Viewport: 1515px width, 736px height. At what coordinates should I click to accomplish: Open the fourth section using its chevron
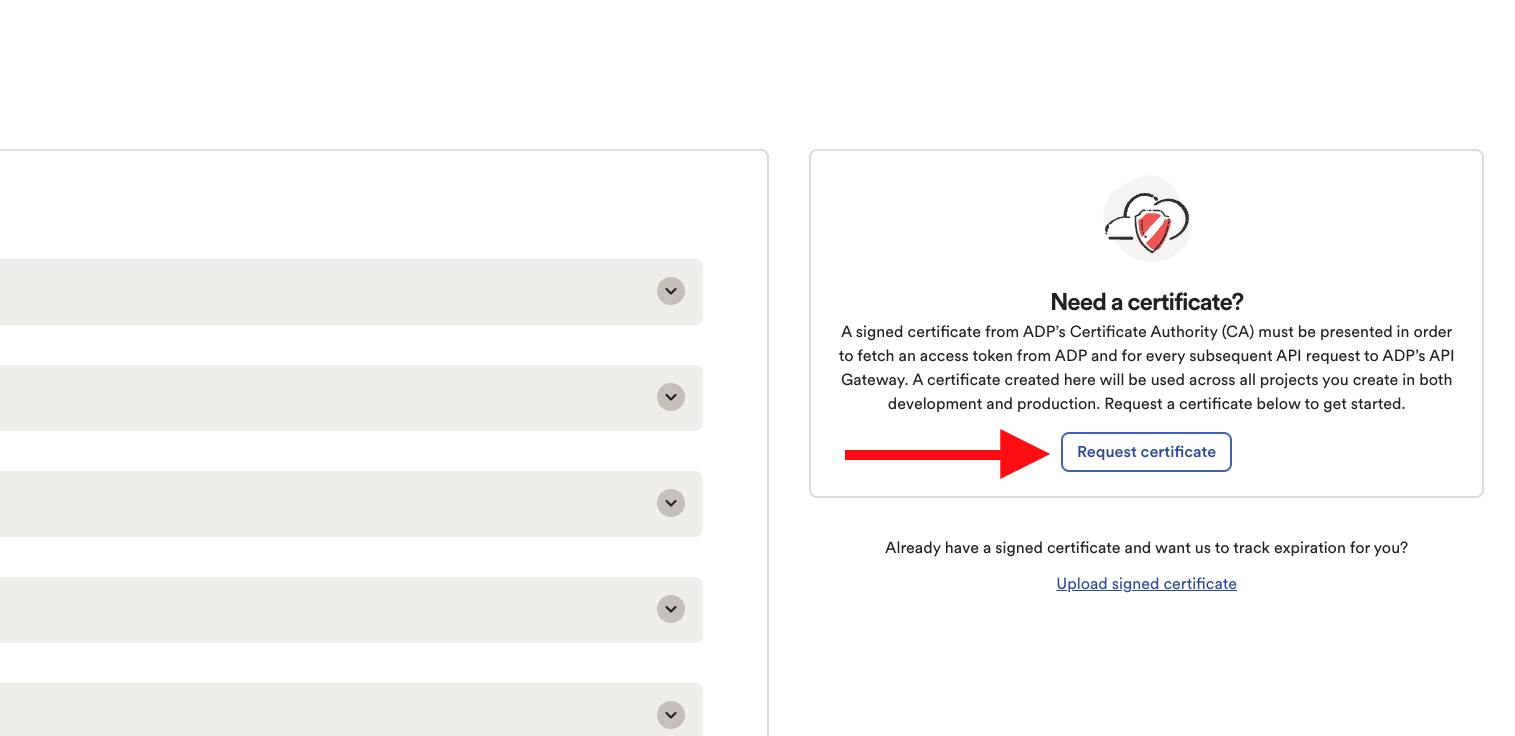click(671, 609)
